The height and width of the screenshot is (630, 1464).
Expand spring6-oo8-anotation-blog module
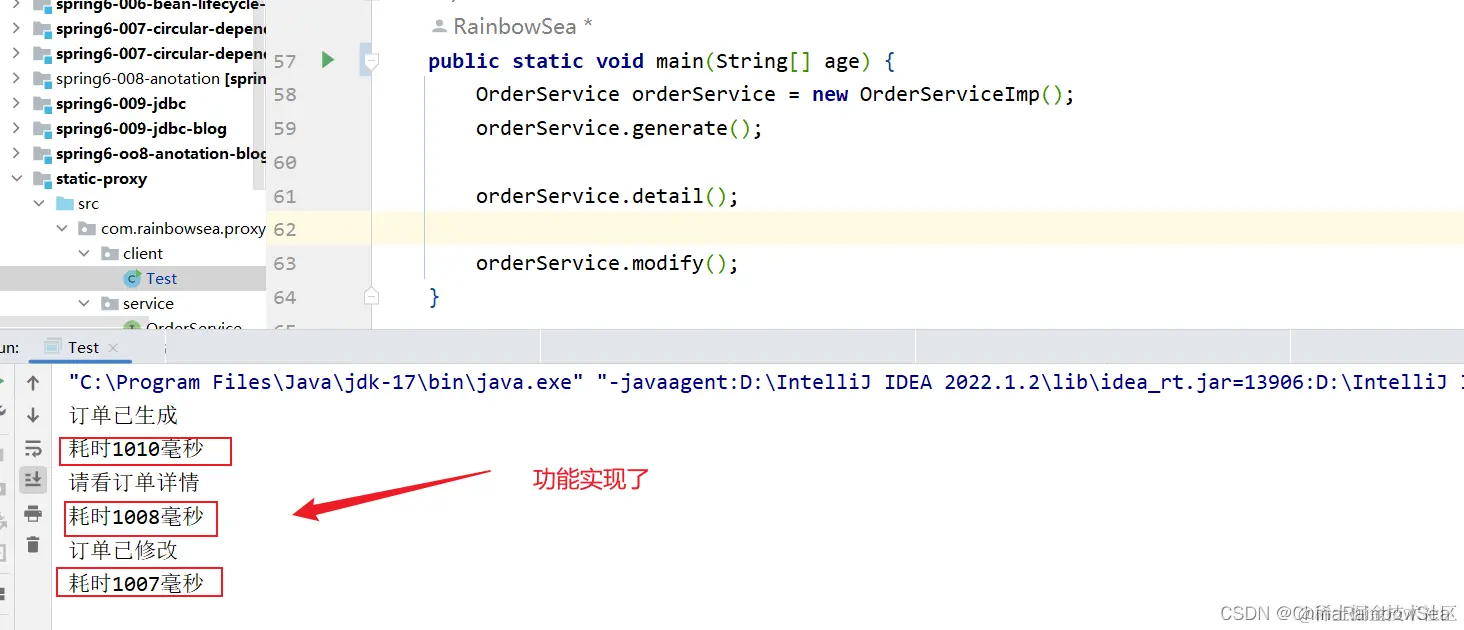coord(16,154)
